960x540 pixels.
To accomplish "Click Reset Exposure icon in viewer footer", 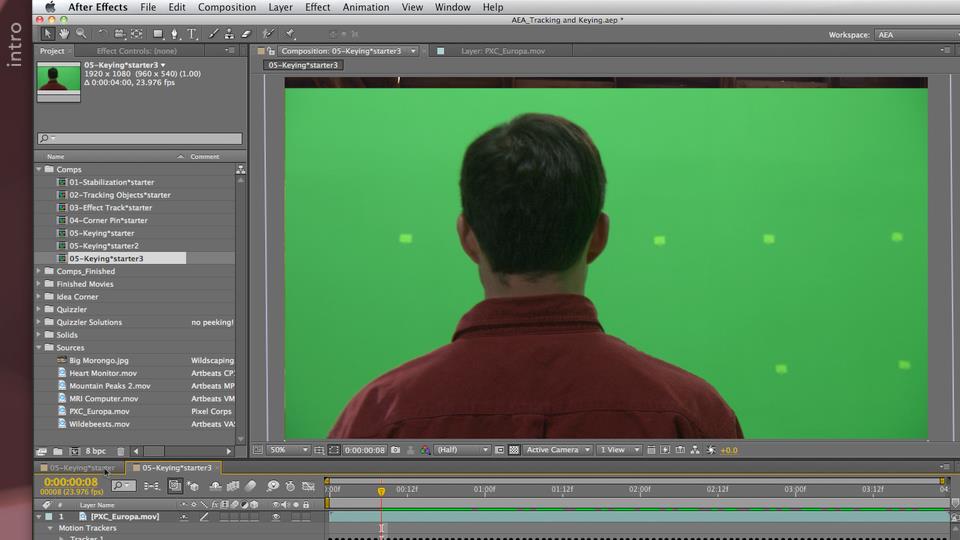I will [x=711, y=450].
